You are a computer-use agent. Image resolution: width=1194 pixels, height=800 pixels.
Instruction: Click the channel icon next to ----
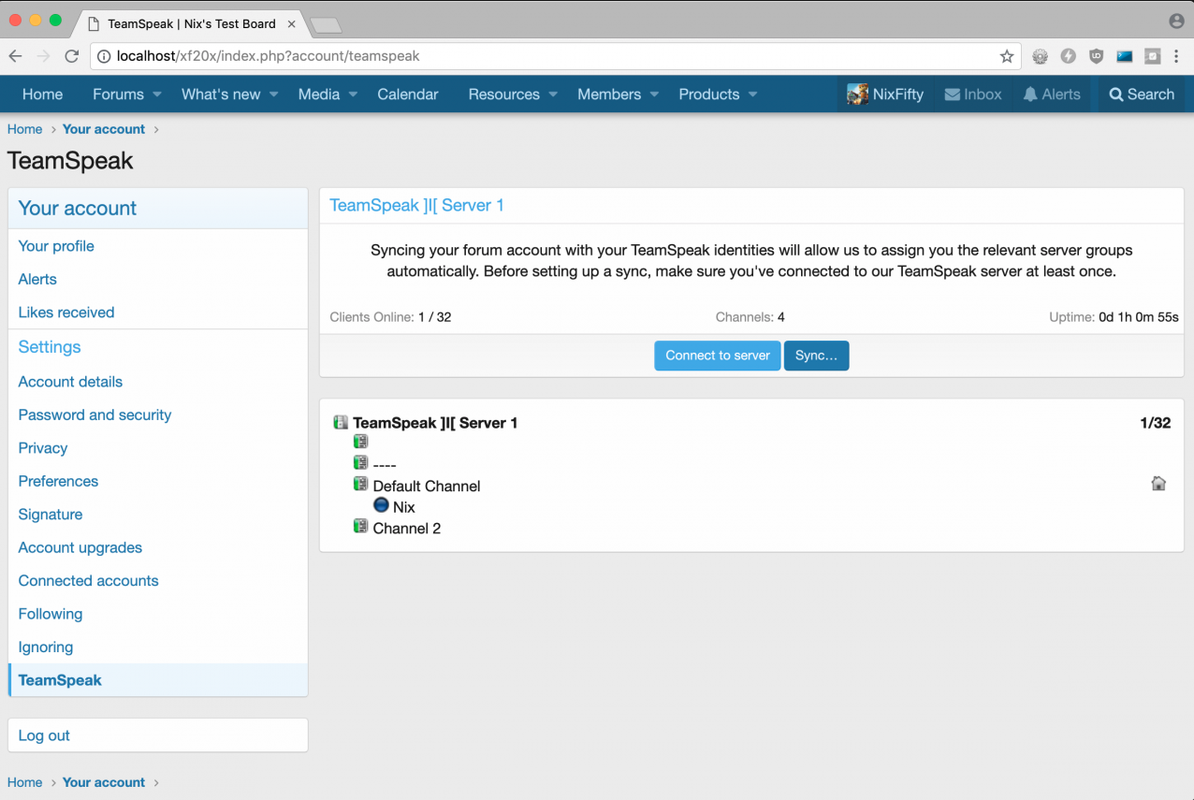[361, 463]
